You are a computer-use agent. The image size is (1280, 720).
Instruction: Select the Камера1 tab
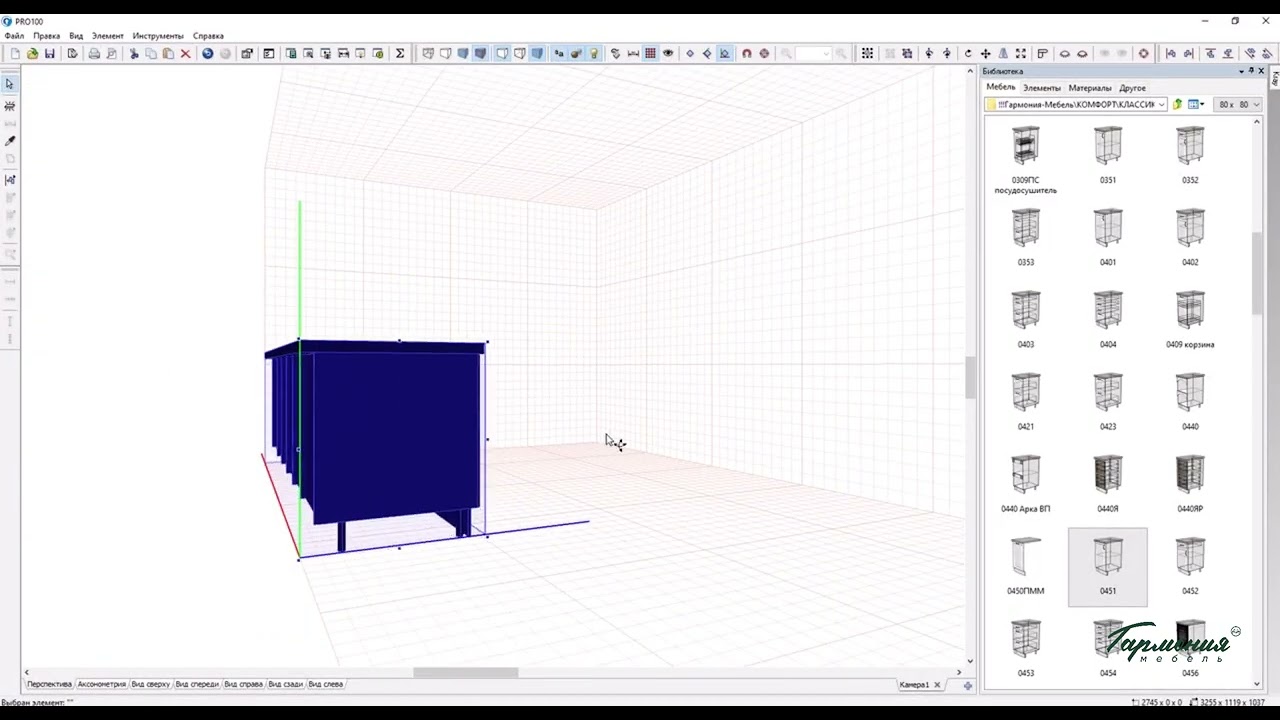click(x=914, y=685)
